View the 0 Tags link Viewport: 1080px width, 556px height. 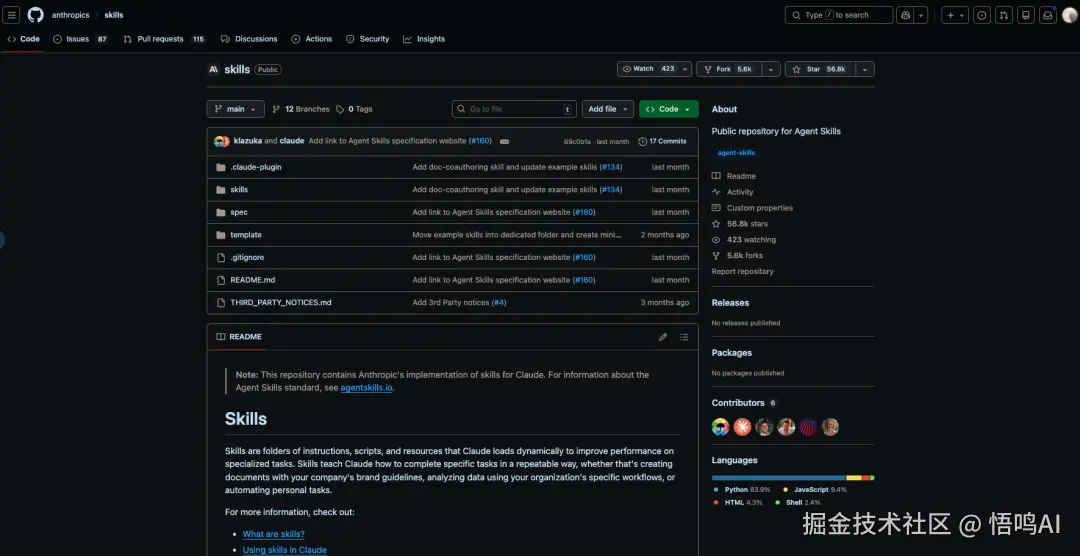(354, 109)
